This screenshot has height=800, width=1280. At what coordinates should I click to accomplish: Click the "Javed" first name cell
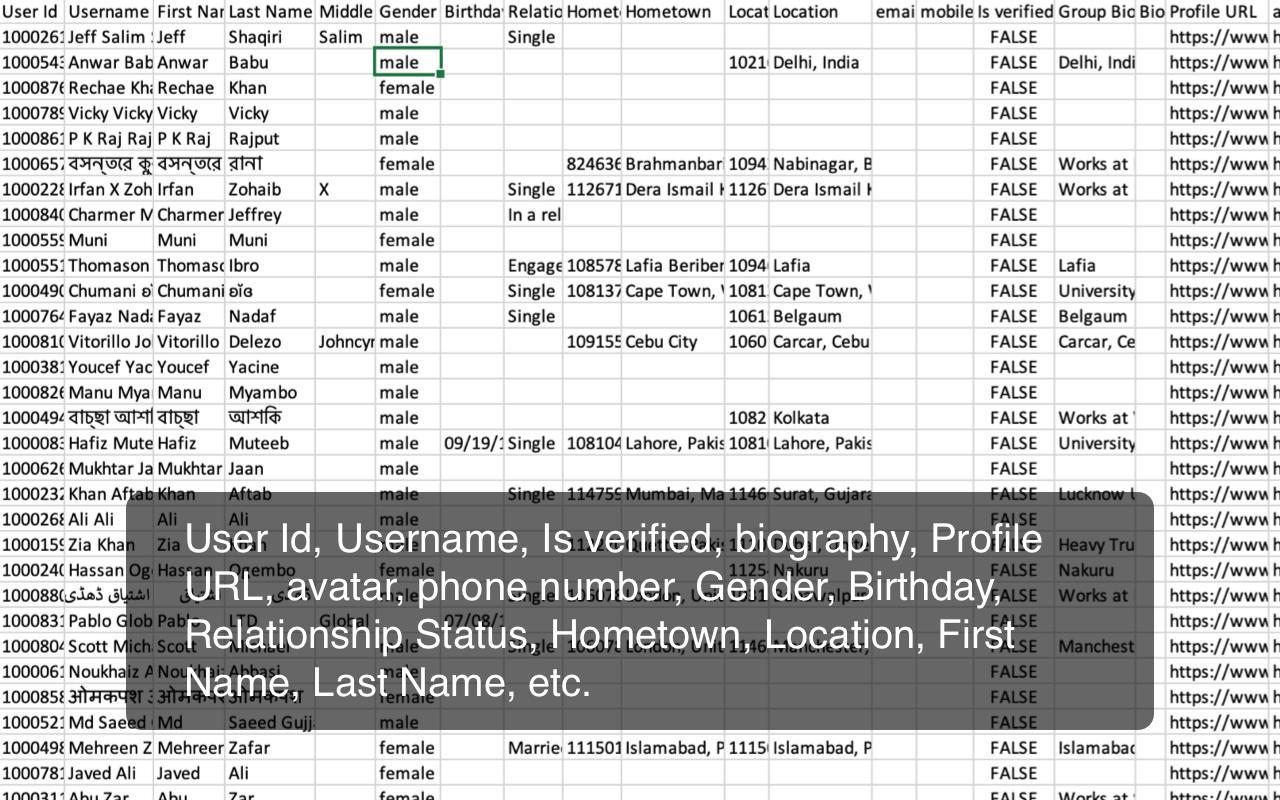point(189,773)
